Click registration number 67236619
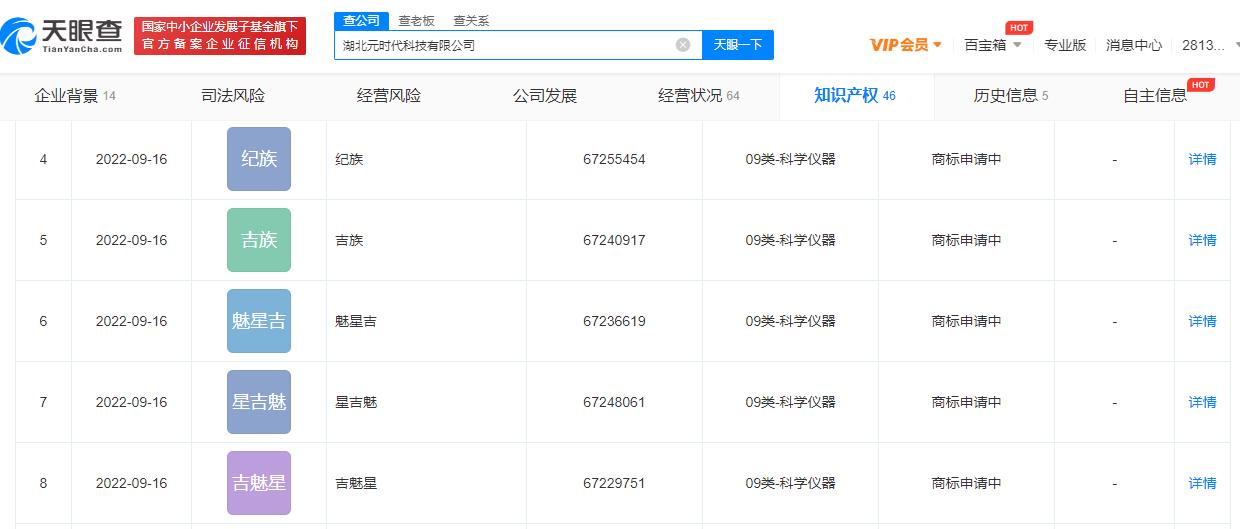Image resolution: width=1240 pixels, height=529 pixels. click(x=614, y=321)
